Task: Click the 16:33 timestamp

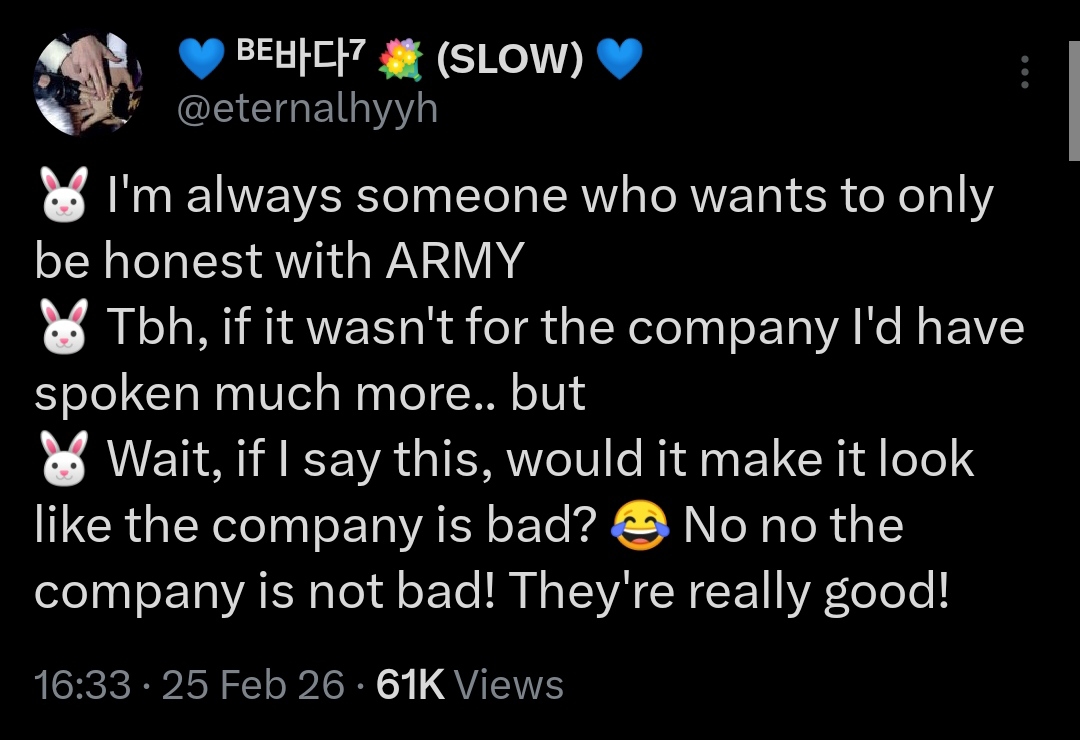Action: click(x=82, y=685)
